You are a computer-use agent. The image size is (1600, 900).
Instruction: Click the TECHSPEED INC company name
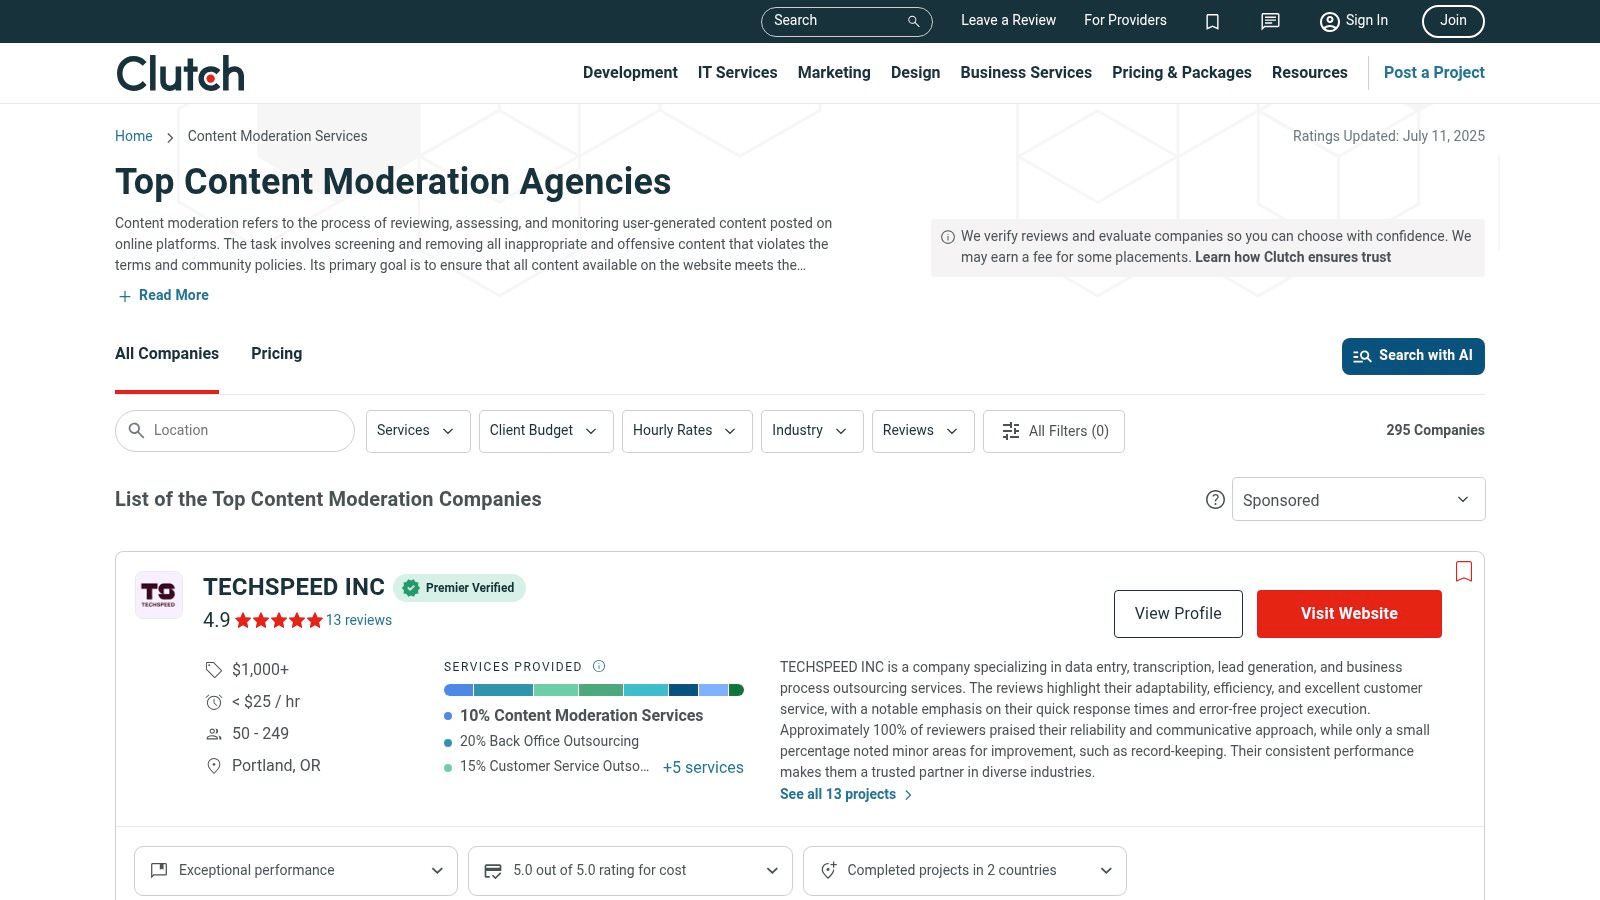(294, 587)
